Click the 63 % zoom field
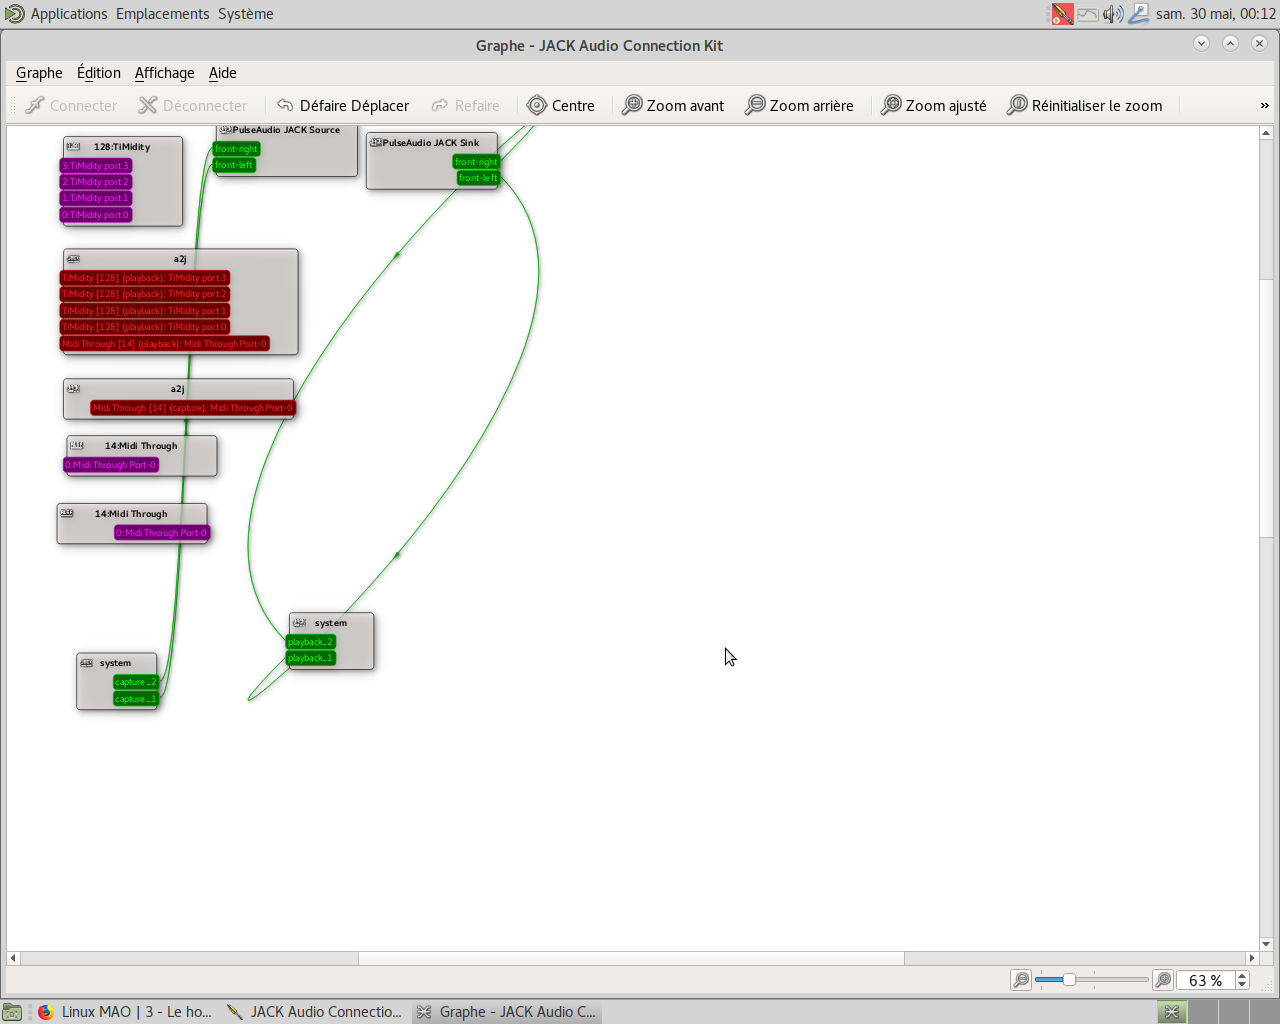Viewport: 1280px width, 1024px height. pos(1205,980)
